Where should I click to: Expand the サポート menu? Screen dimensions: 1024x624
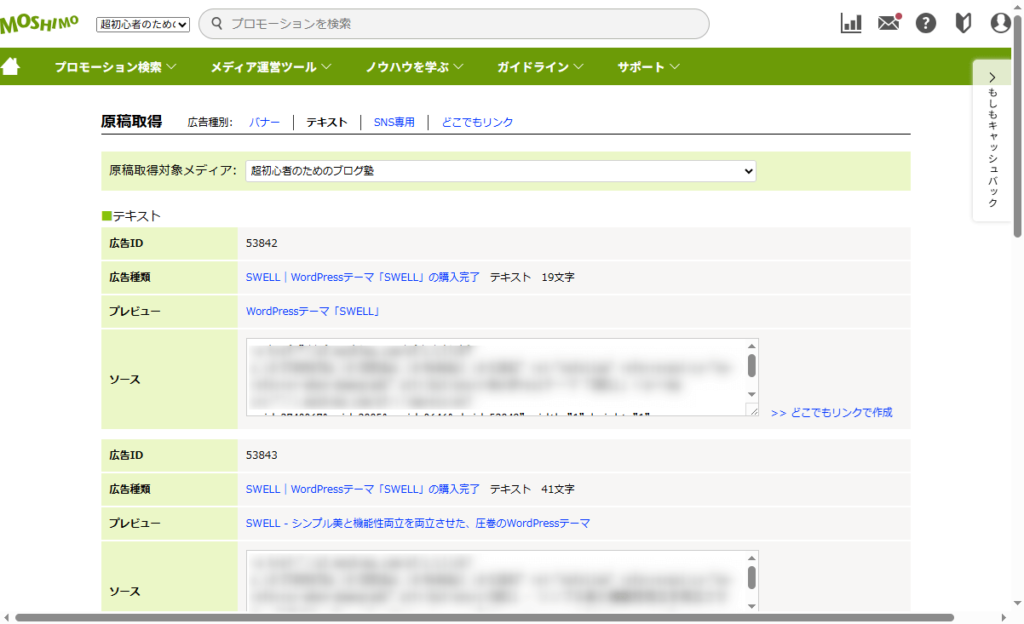[x=648, y=67]
